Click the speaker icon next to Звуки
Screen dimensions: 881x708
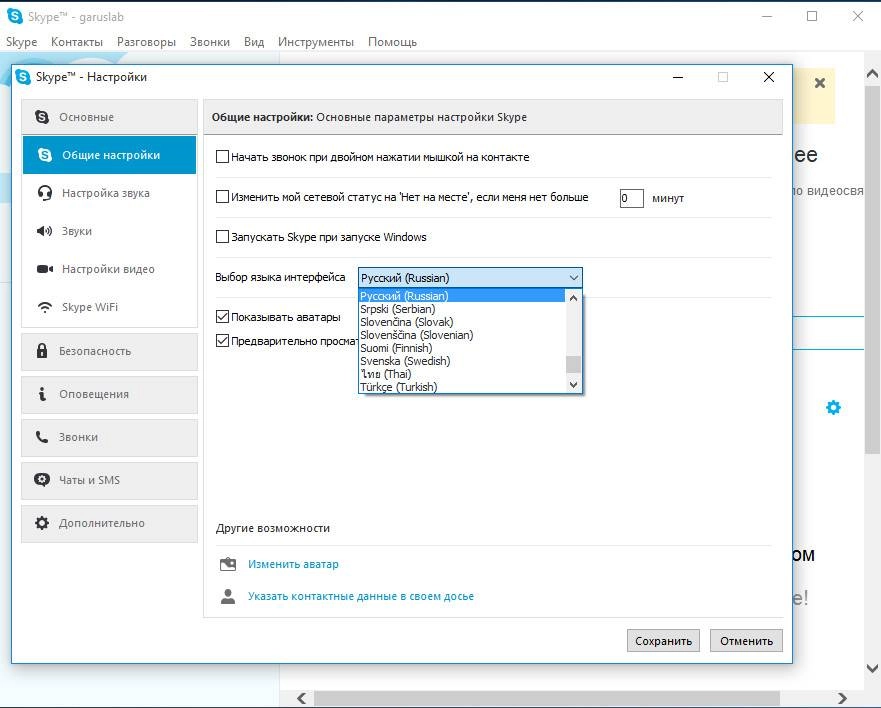(x=44, y=231)
